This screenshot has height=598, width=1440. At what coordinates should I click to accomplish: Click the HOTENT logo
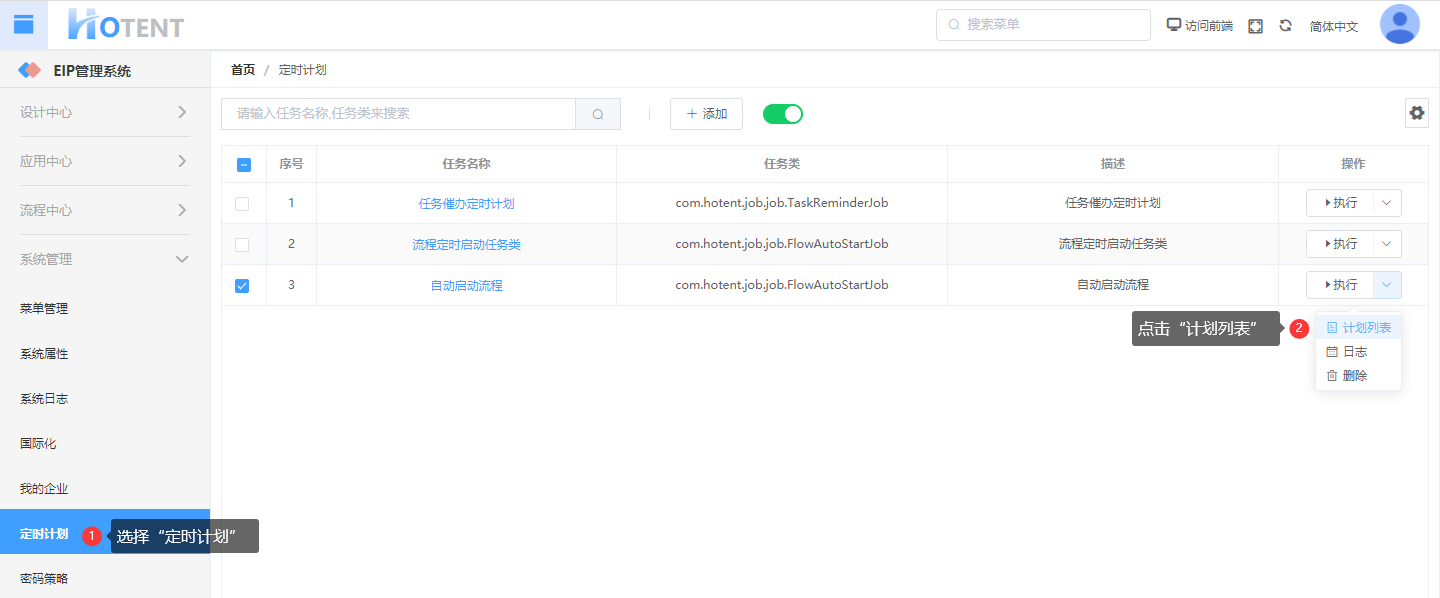pos(126,25)
